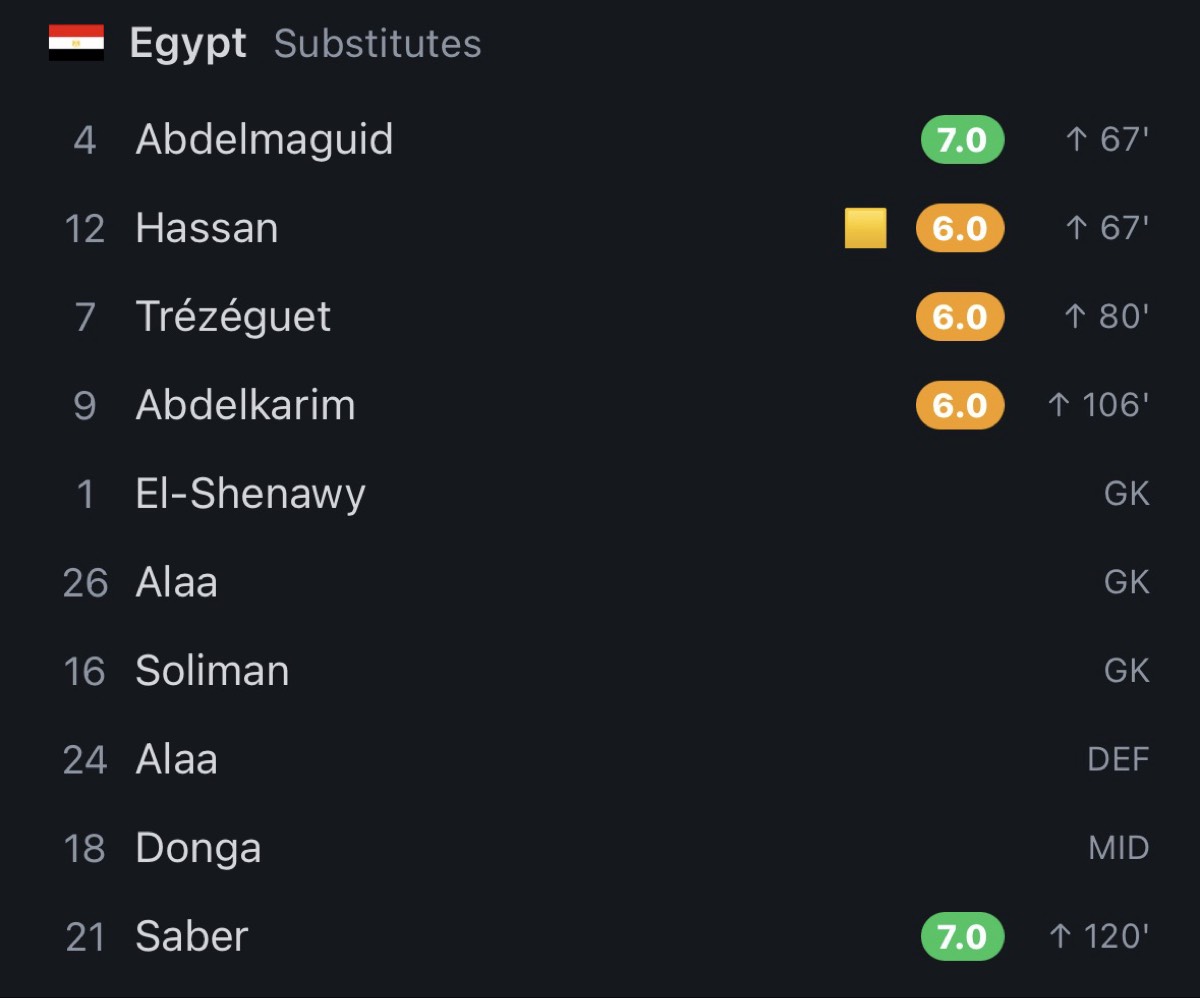Open player Trézéguet's row
This screenshot has width=1200, height=998.
[x=600, y=317]
